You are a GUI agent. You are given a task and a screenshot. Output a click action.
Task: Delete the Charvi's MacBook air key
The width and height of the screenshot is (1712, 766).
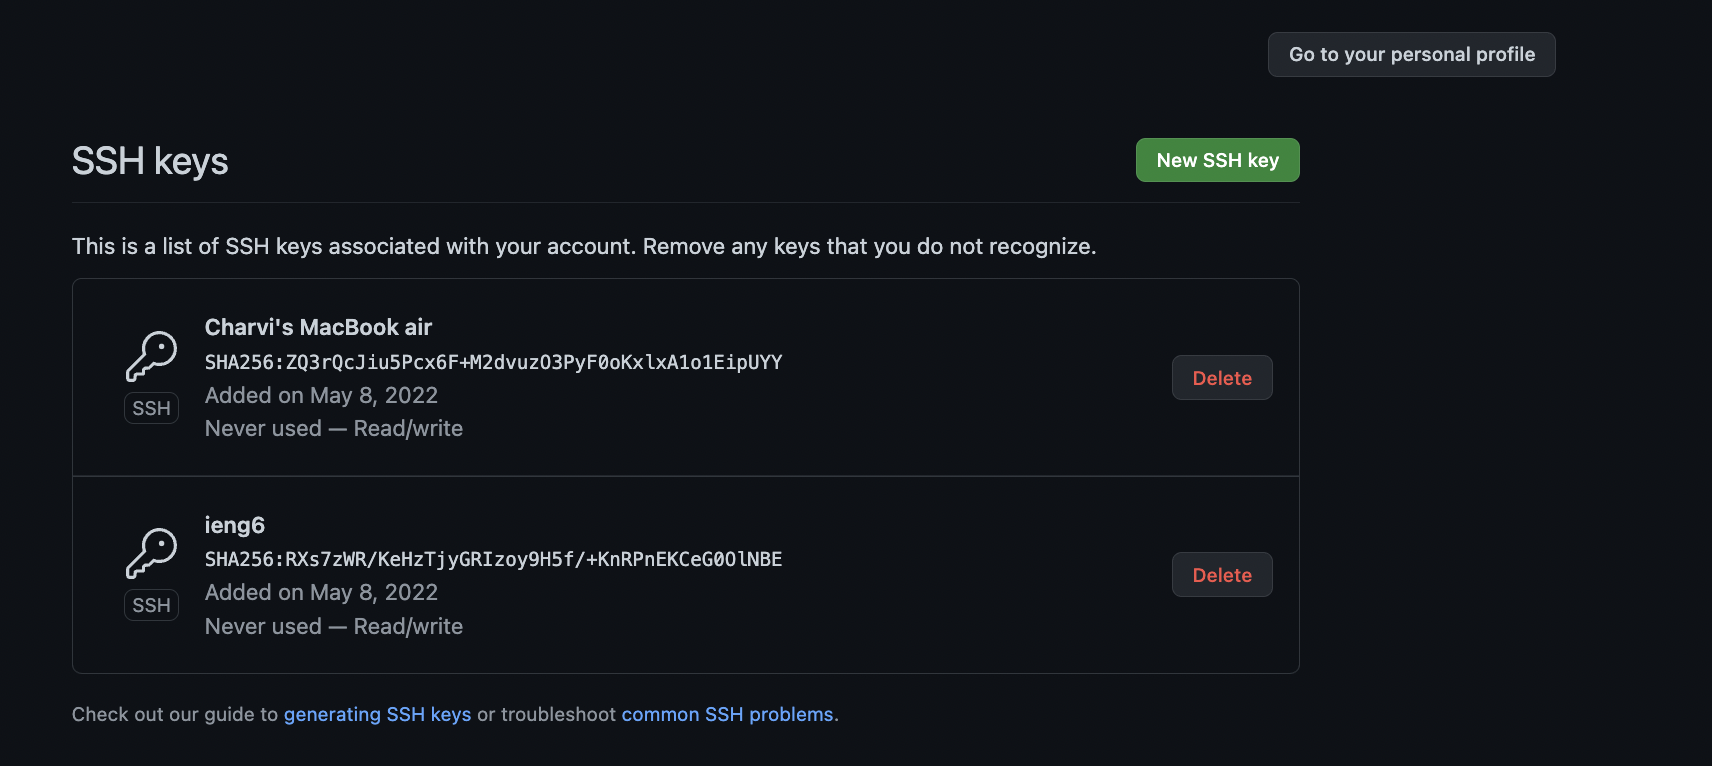coord(1221,378)
